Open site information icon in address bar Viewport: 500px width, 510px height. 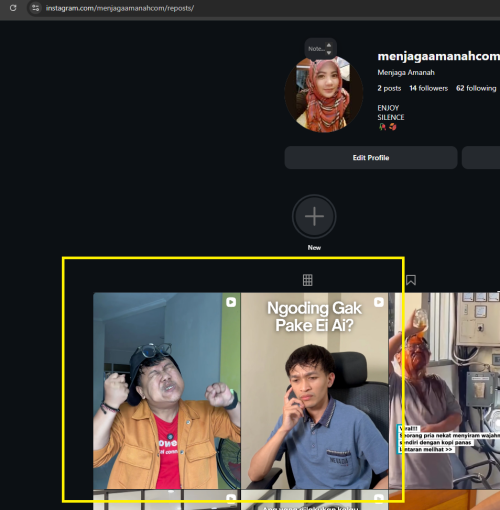(x=35, y=8)
